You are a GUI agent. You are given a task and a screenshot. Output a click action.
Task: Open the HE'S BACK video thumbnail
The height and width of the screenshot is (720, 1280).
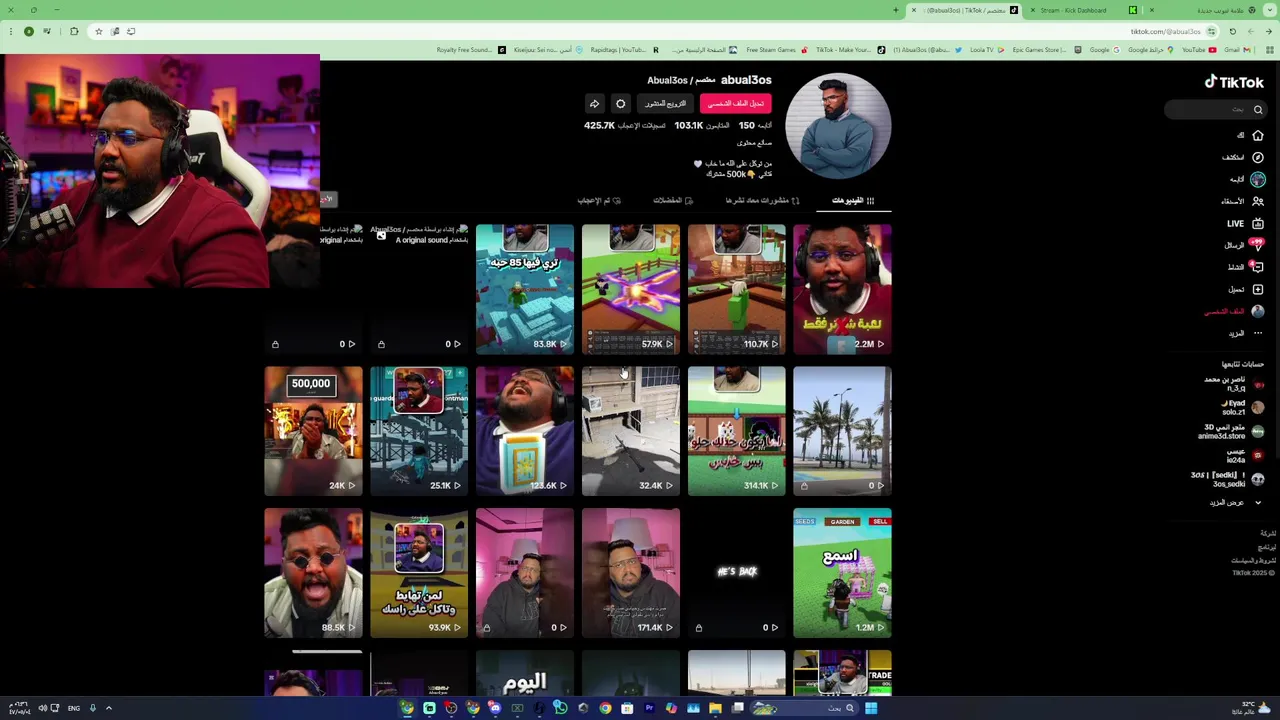click(x=736, y=573)
